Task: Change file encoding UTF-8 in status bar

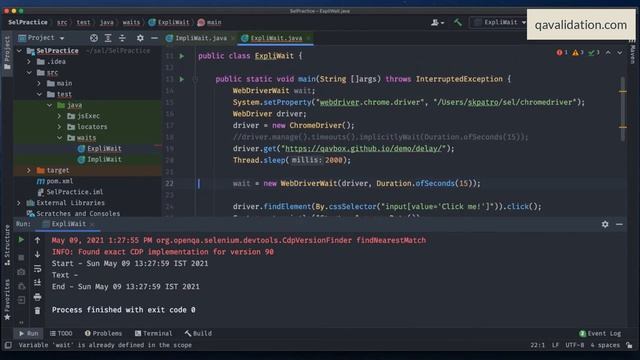Action: [575, 345]
